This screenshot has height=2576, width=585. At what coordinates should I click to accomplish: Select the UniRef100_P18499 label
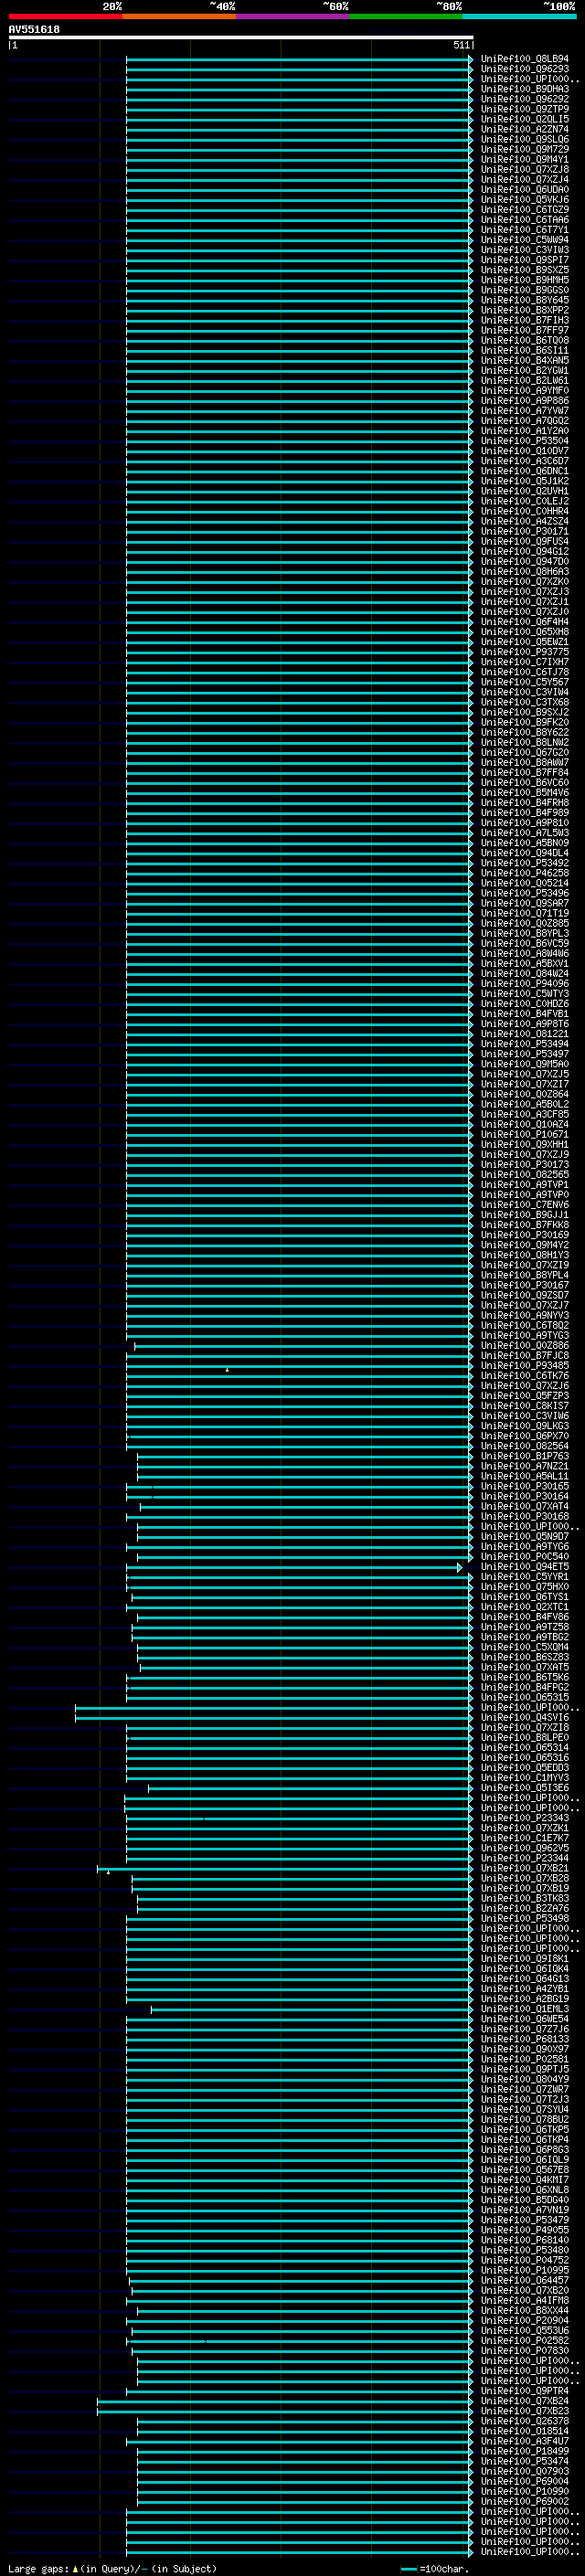525,2450
